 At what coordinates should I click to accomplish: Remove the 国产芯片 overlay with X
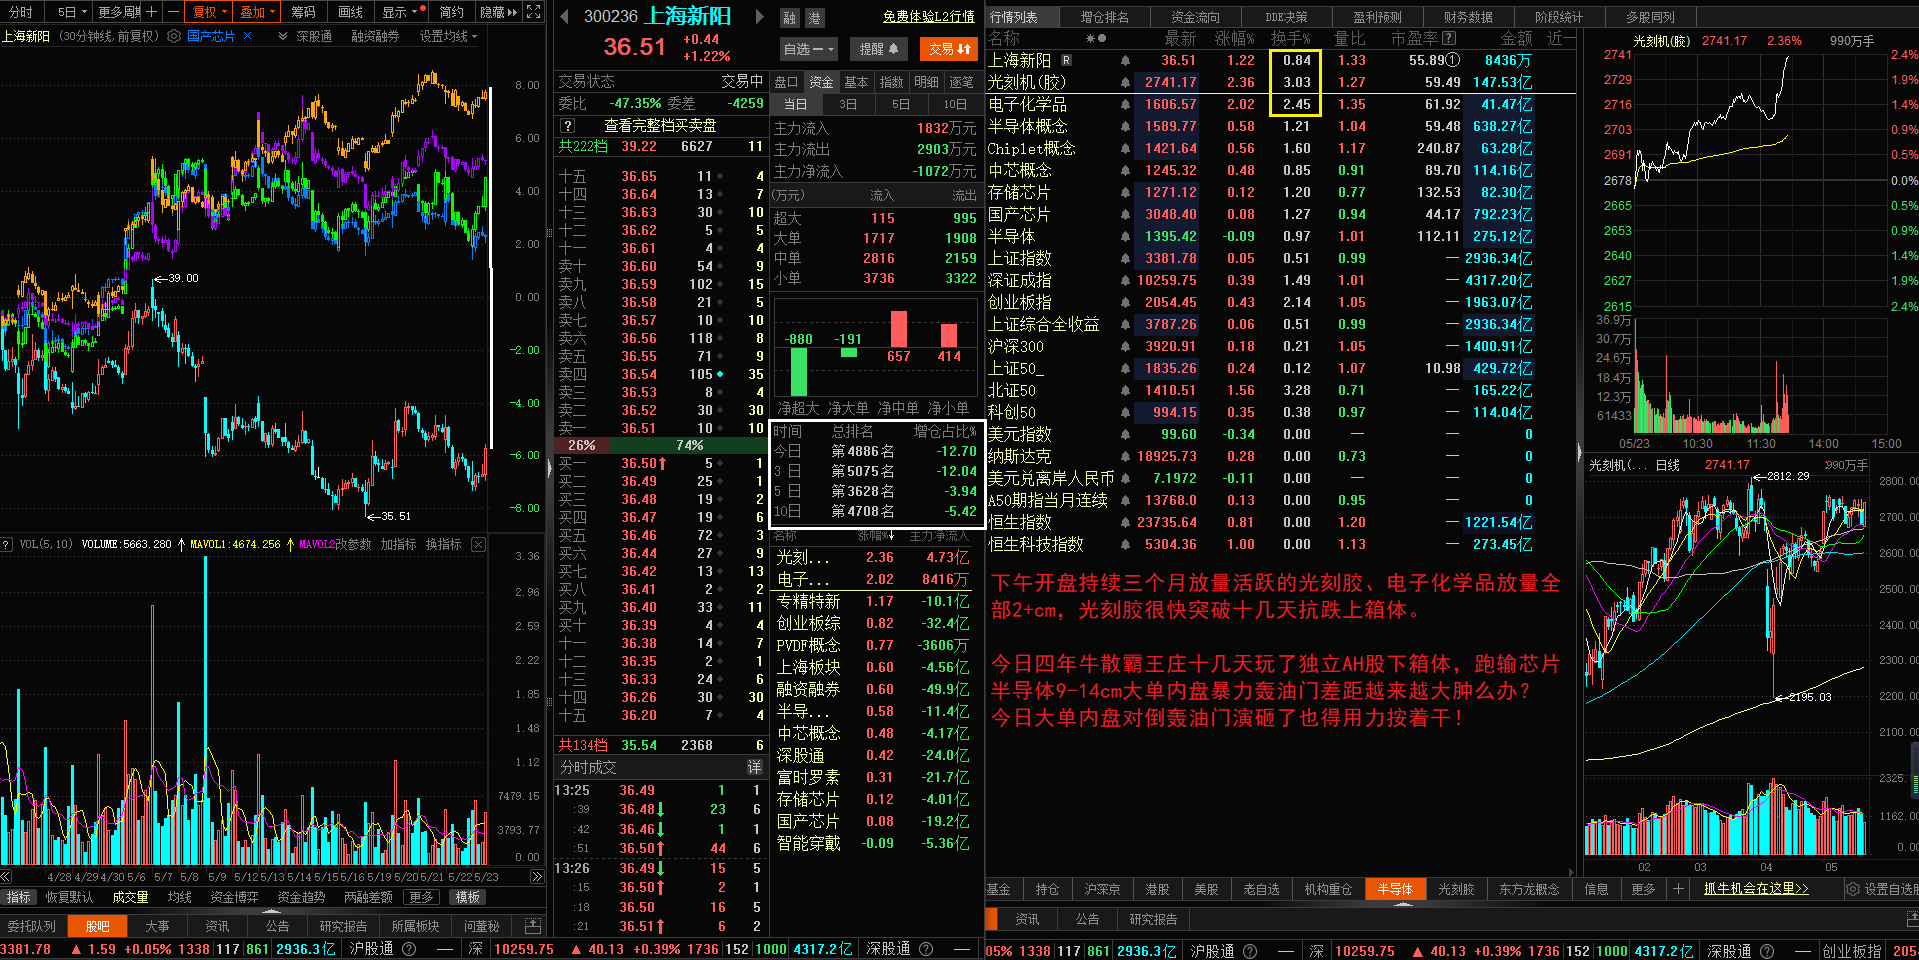248,36
